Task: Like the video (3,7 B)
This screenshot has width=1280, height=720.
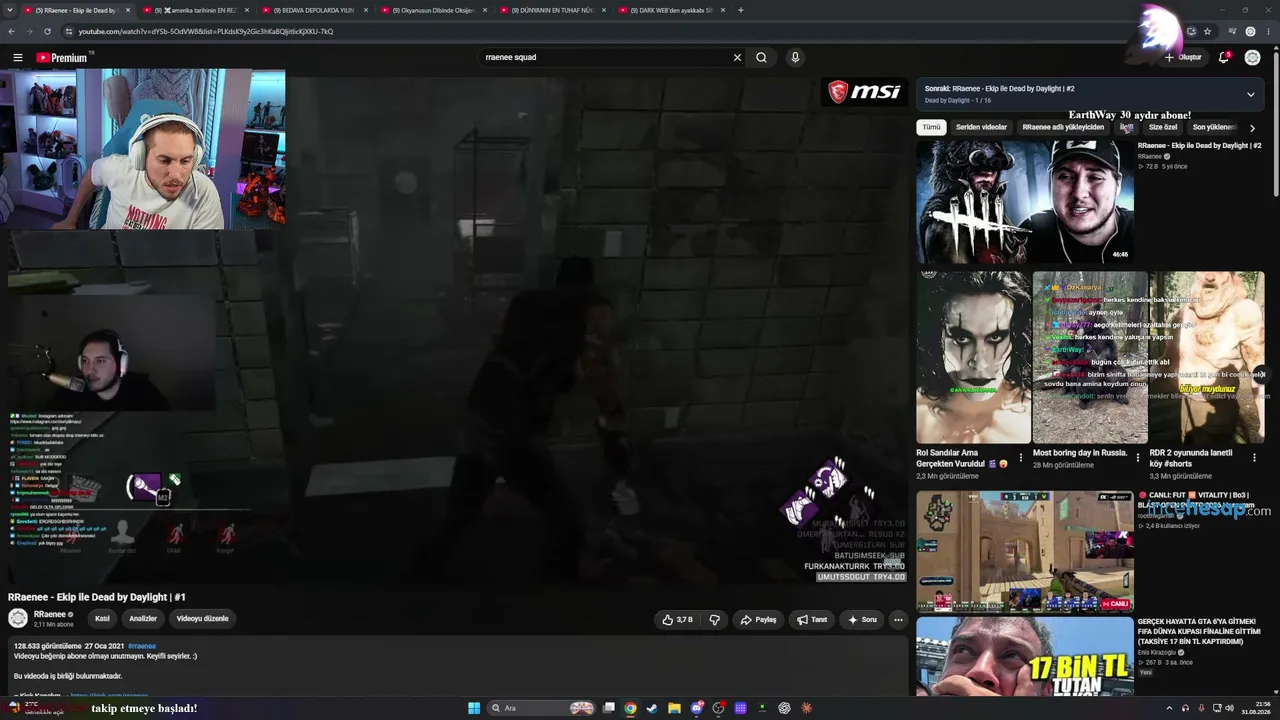Action: [x=677, y=620]
